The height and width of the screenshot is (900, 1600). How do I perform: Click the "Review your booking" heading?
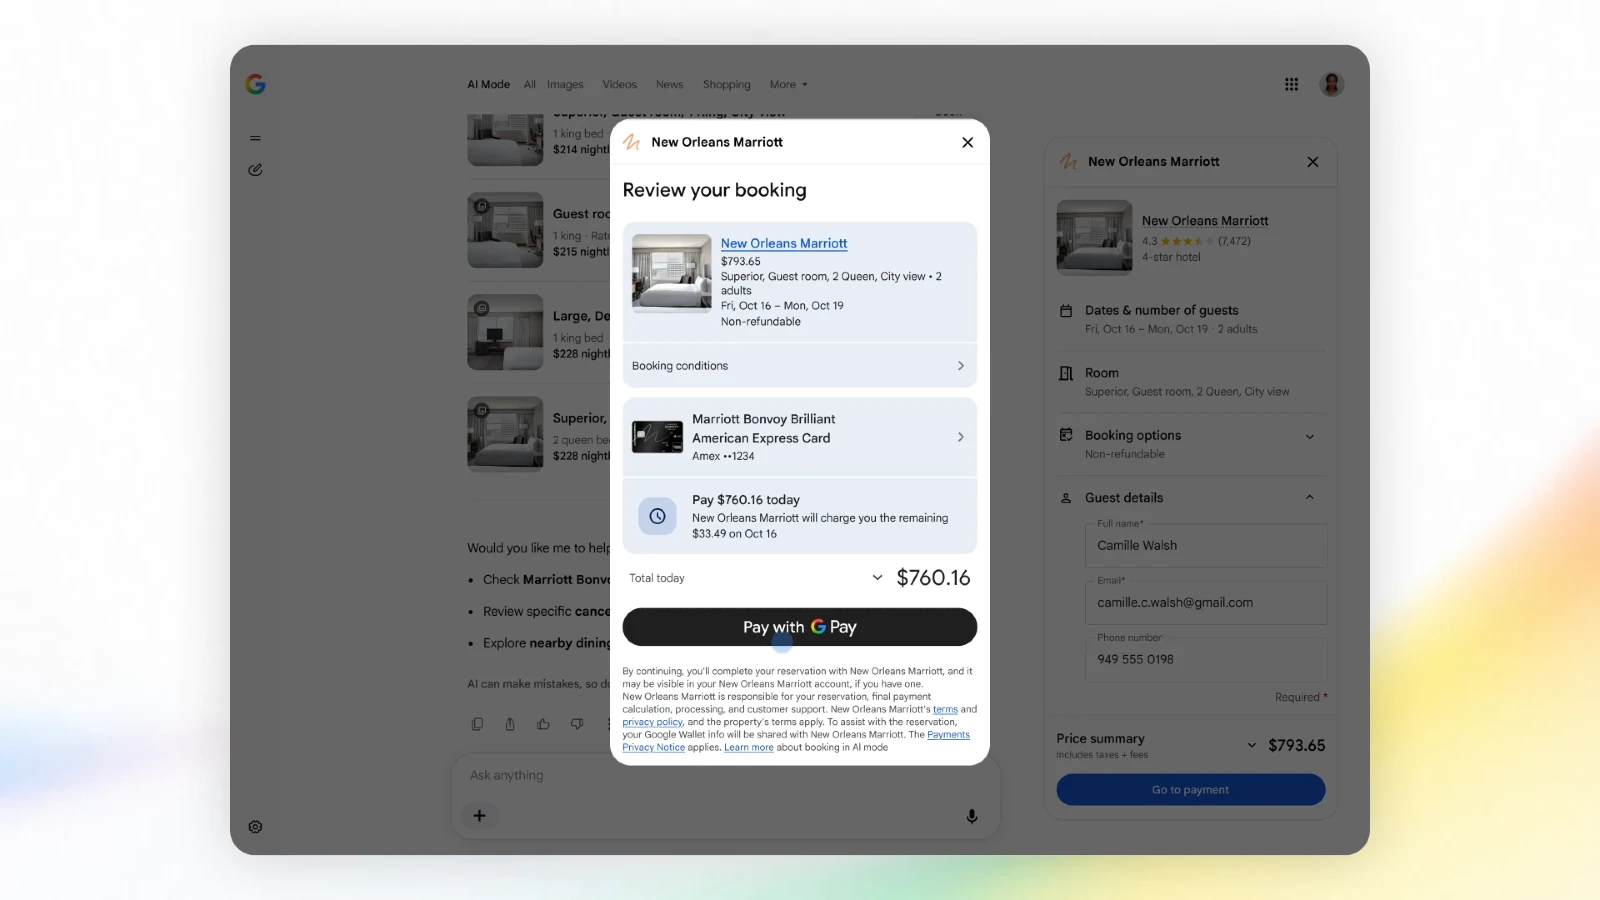[714, 190]
